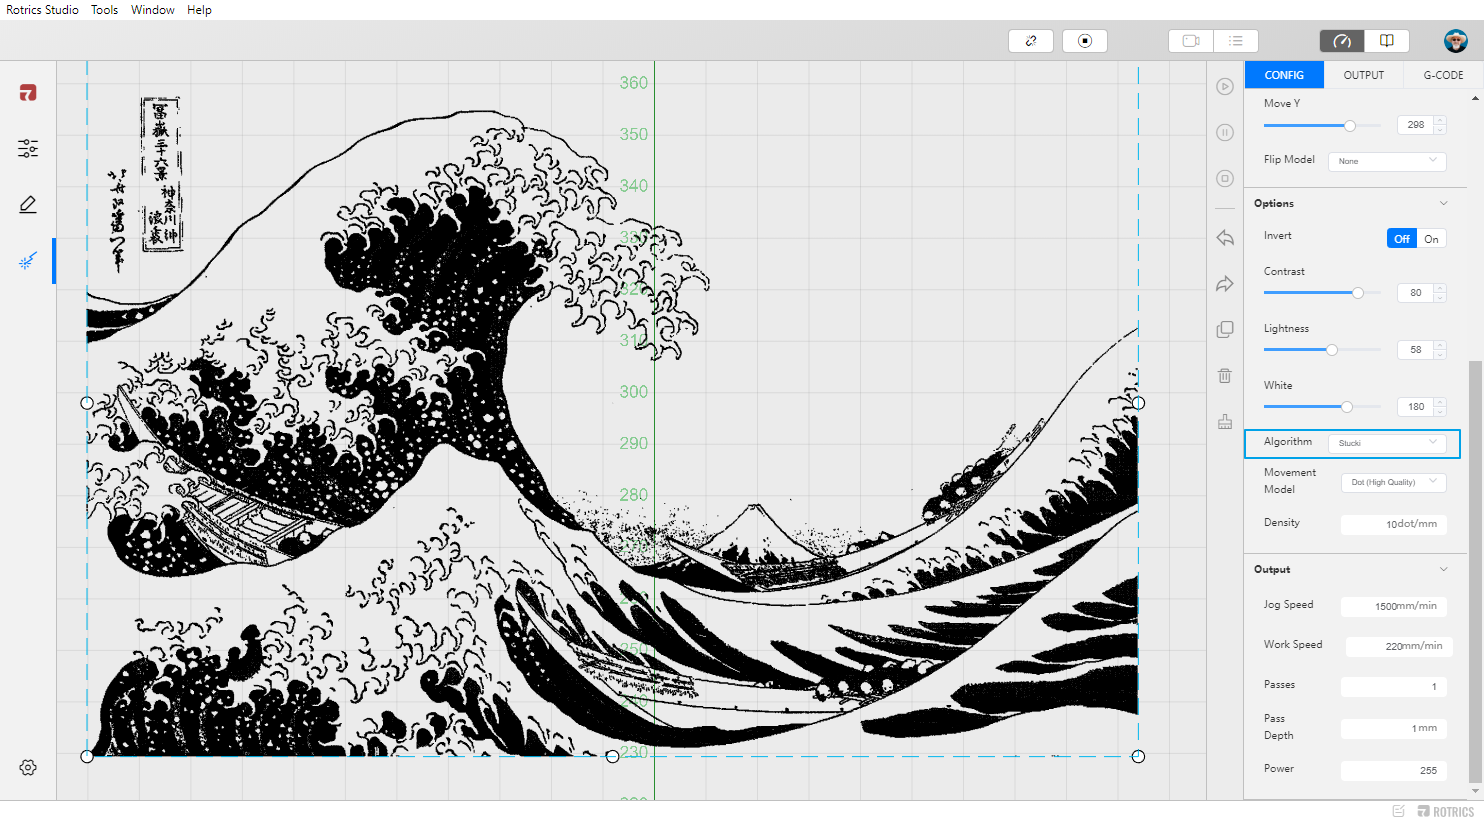Image resolution: width=1484 pixels, height=821 pixels.
Task: Select the pen drawing mode in the sidebar
Action: (x=28, y=204)
